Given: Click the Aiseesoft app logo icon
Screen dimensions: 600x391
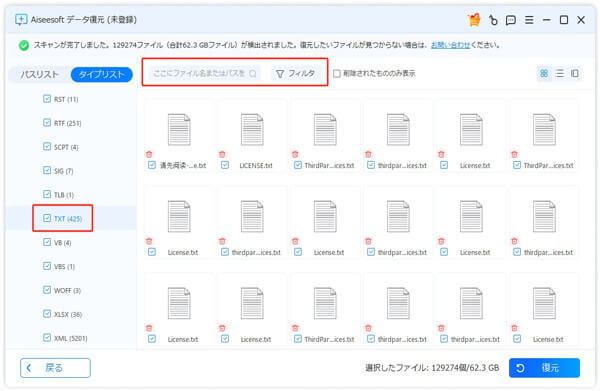Looking at the screenshot, I should 21,20.
